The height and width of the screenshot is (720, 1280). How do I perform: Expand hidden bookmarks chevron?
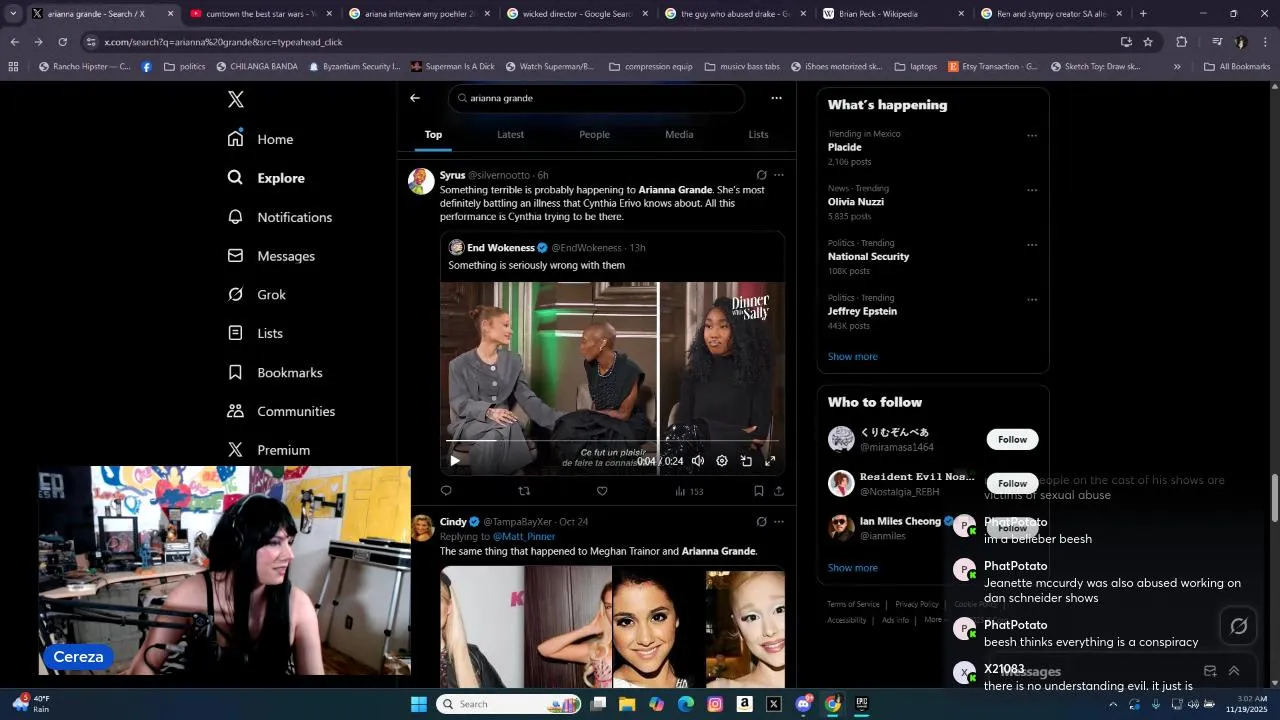pyautogui.click(x=1177, y=67)
